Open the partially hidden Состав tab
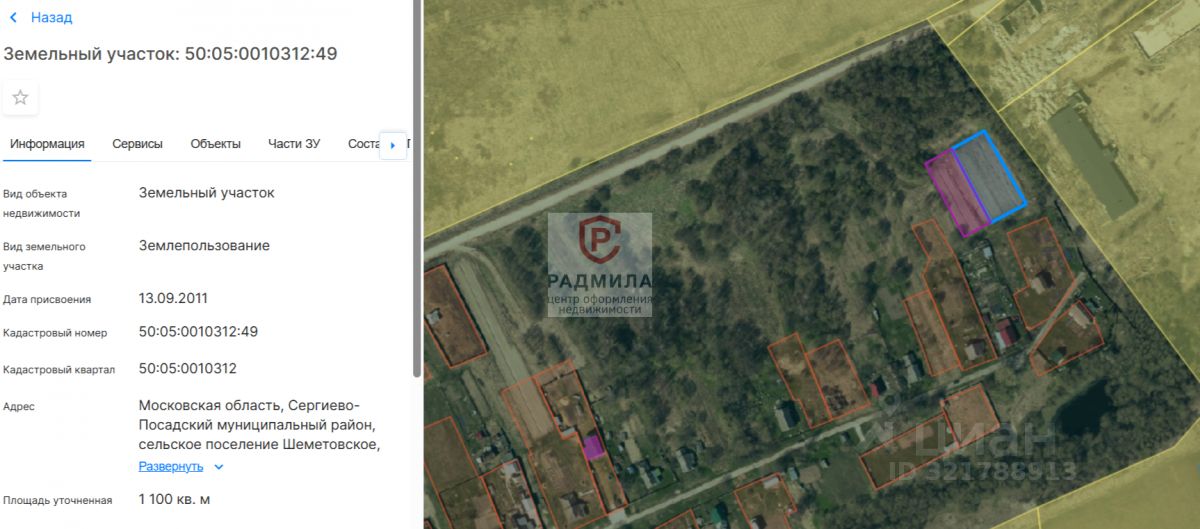 [x=363, y=144]
